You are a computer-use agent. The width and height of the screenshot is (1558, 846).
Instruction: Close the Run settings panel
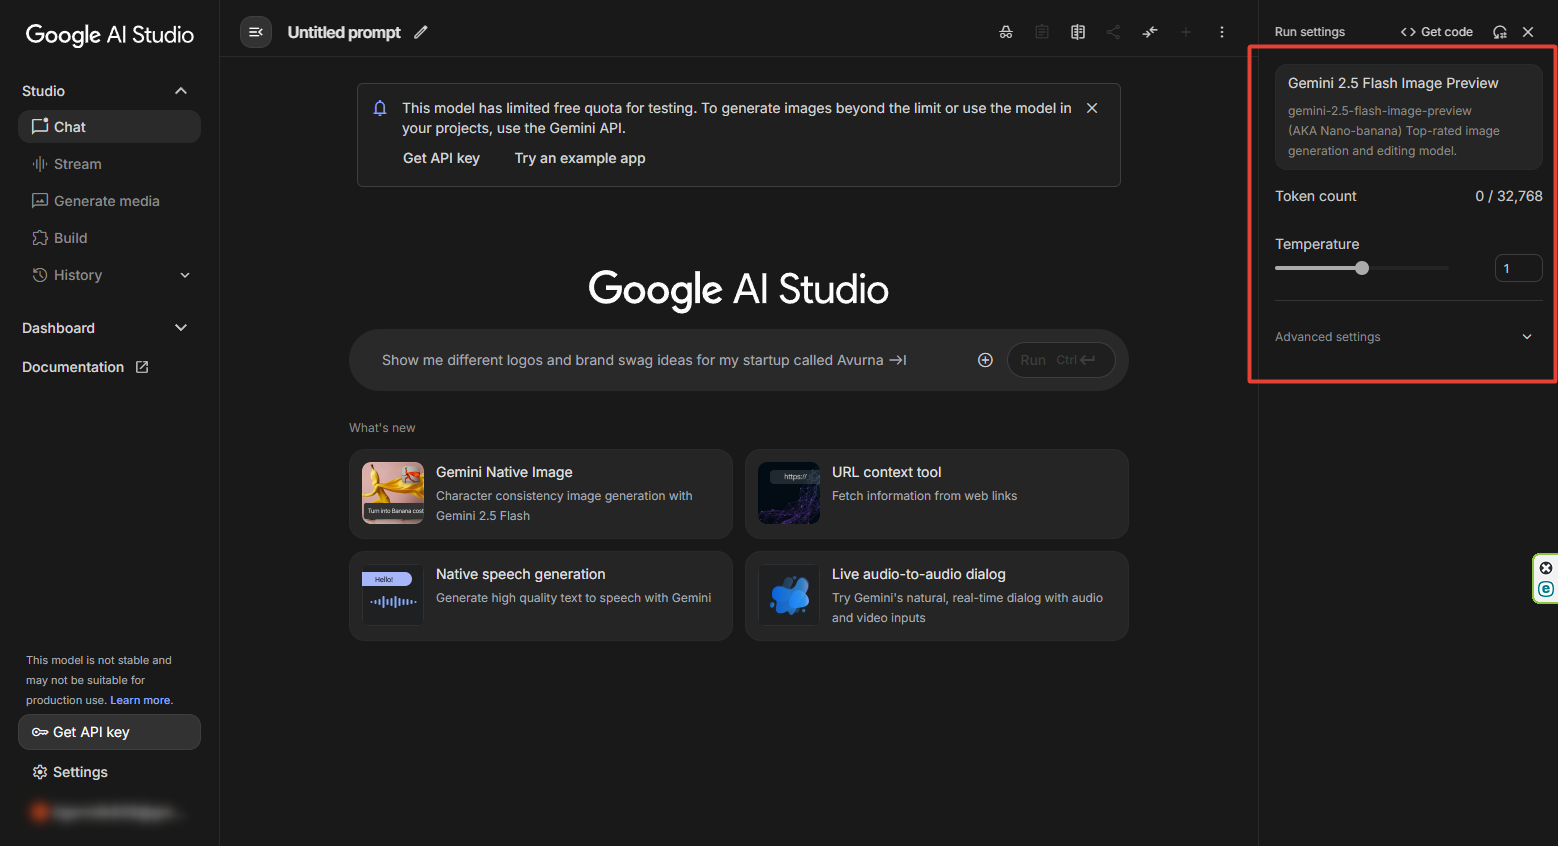tap(1528, 32)
